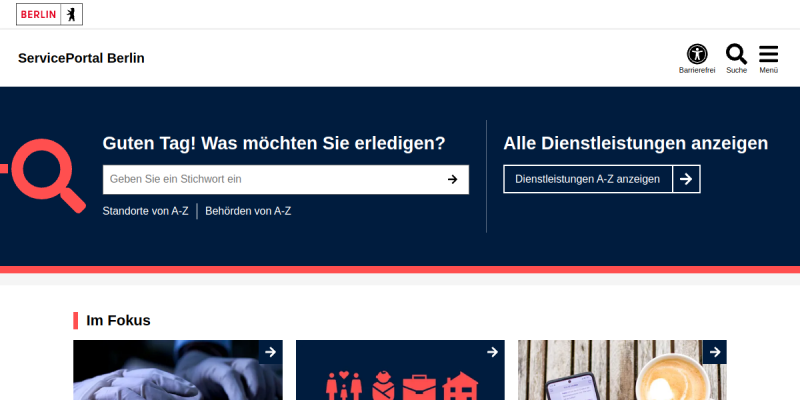Open Behörden von A-Z link

coord(248,211)
